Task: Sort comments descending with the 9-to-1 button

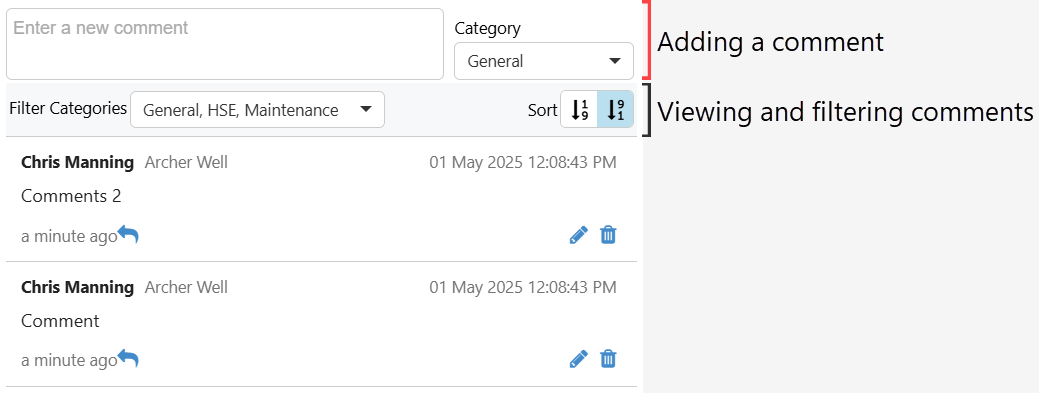Action: 616,109
